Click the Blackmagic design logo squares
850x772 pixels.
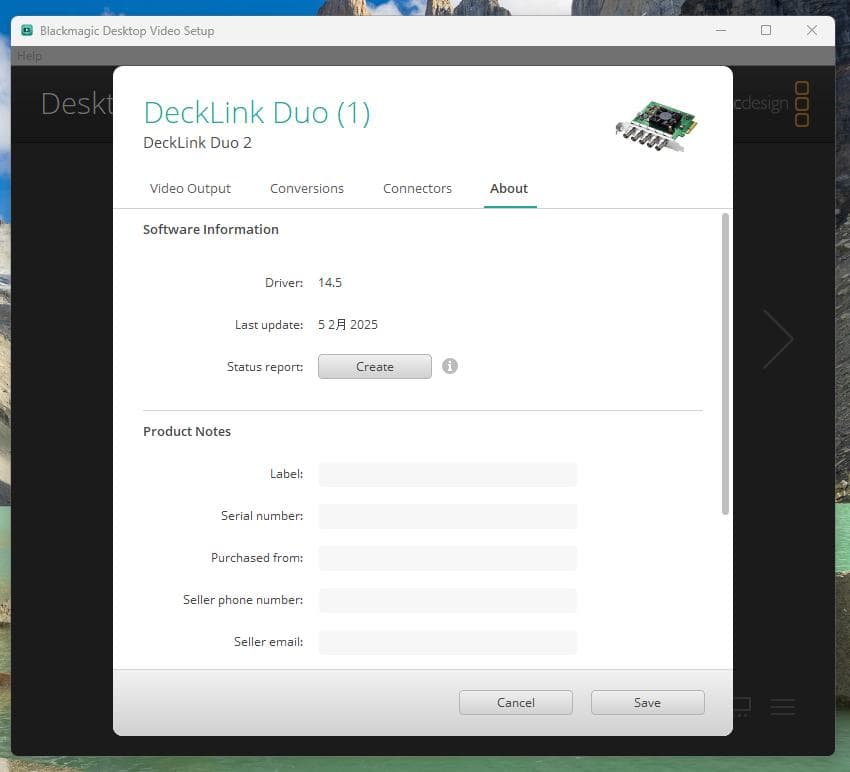(802, 104)
